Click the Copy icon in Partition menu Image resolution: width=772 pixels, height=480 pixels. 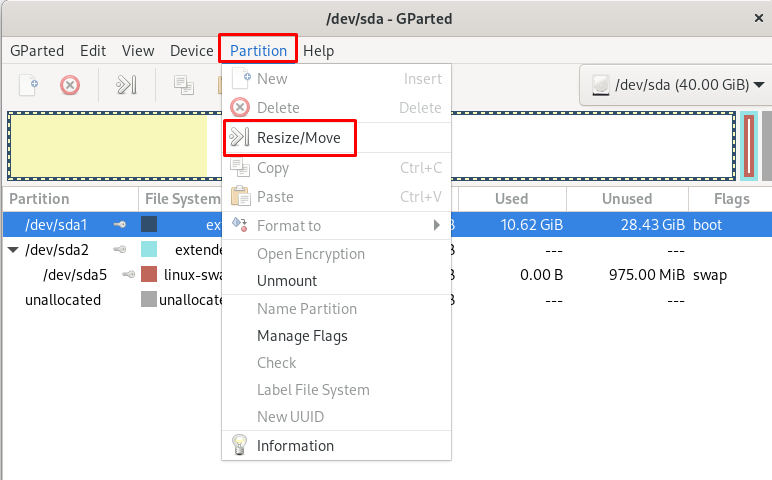240,167
